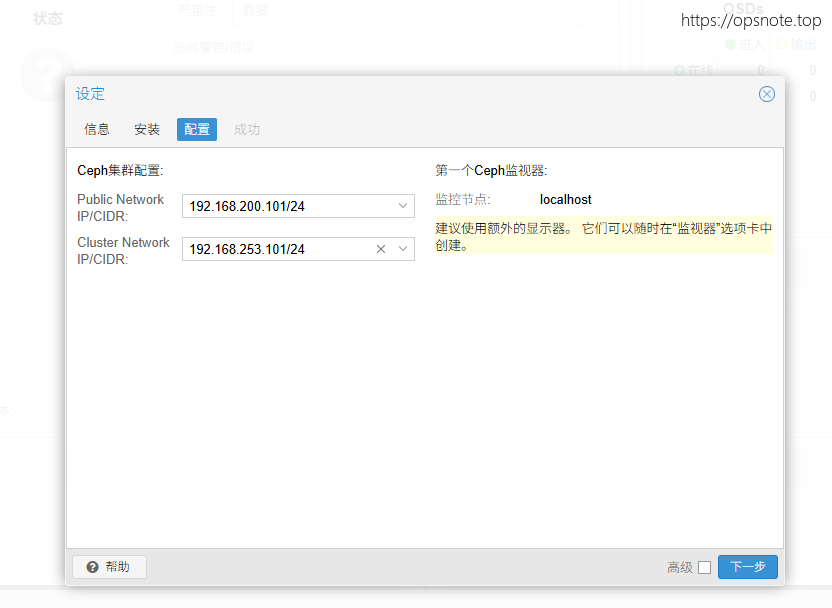Enable the 高级 checkbox

coord(704,567)
